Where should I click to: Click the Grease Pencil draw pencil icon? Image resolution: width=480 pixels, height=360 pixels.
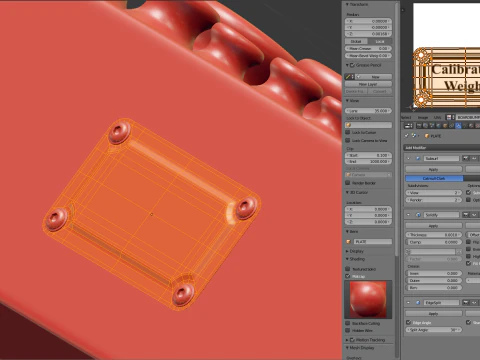(x=348, y=77)
